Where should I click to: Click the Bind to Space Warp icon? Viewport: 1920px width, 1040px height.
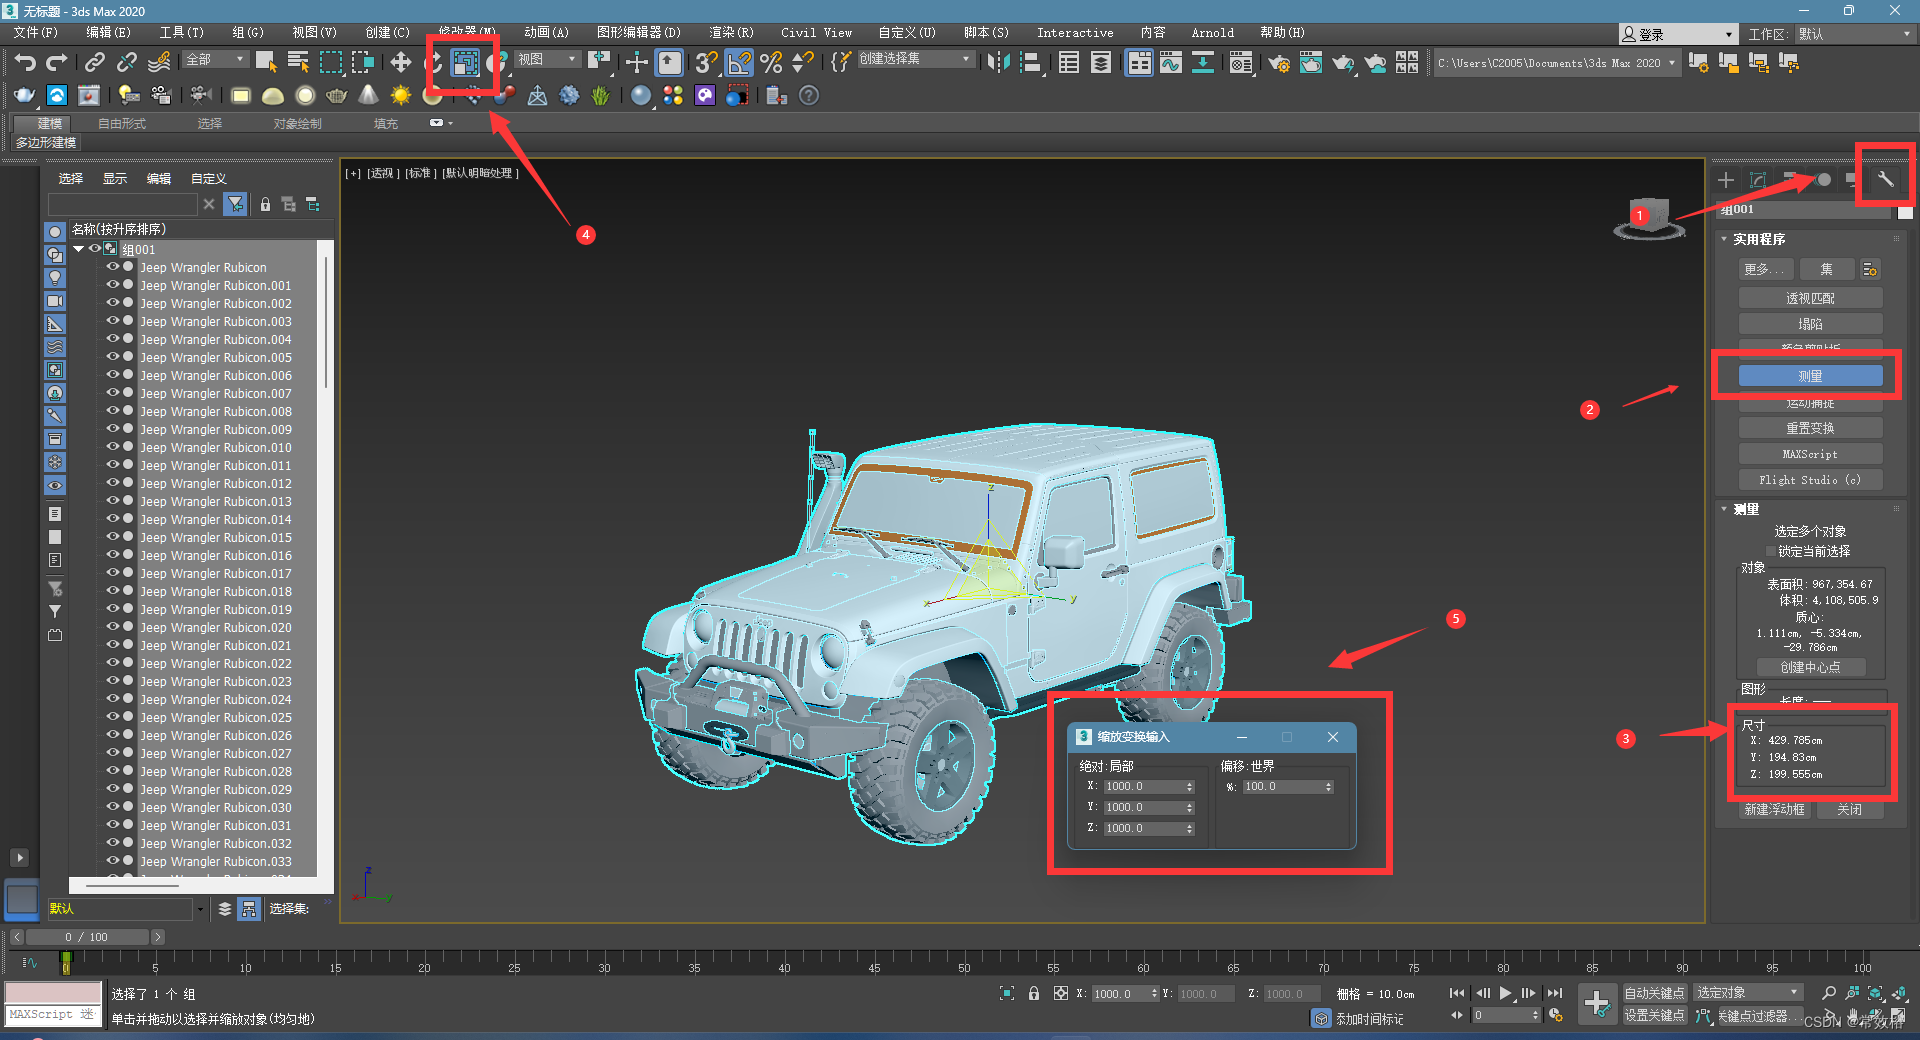point(159,63)
